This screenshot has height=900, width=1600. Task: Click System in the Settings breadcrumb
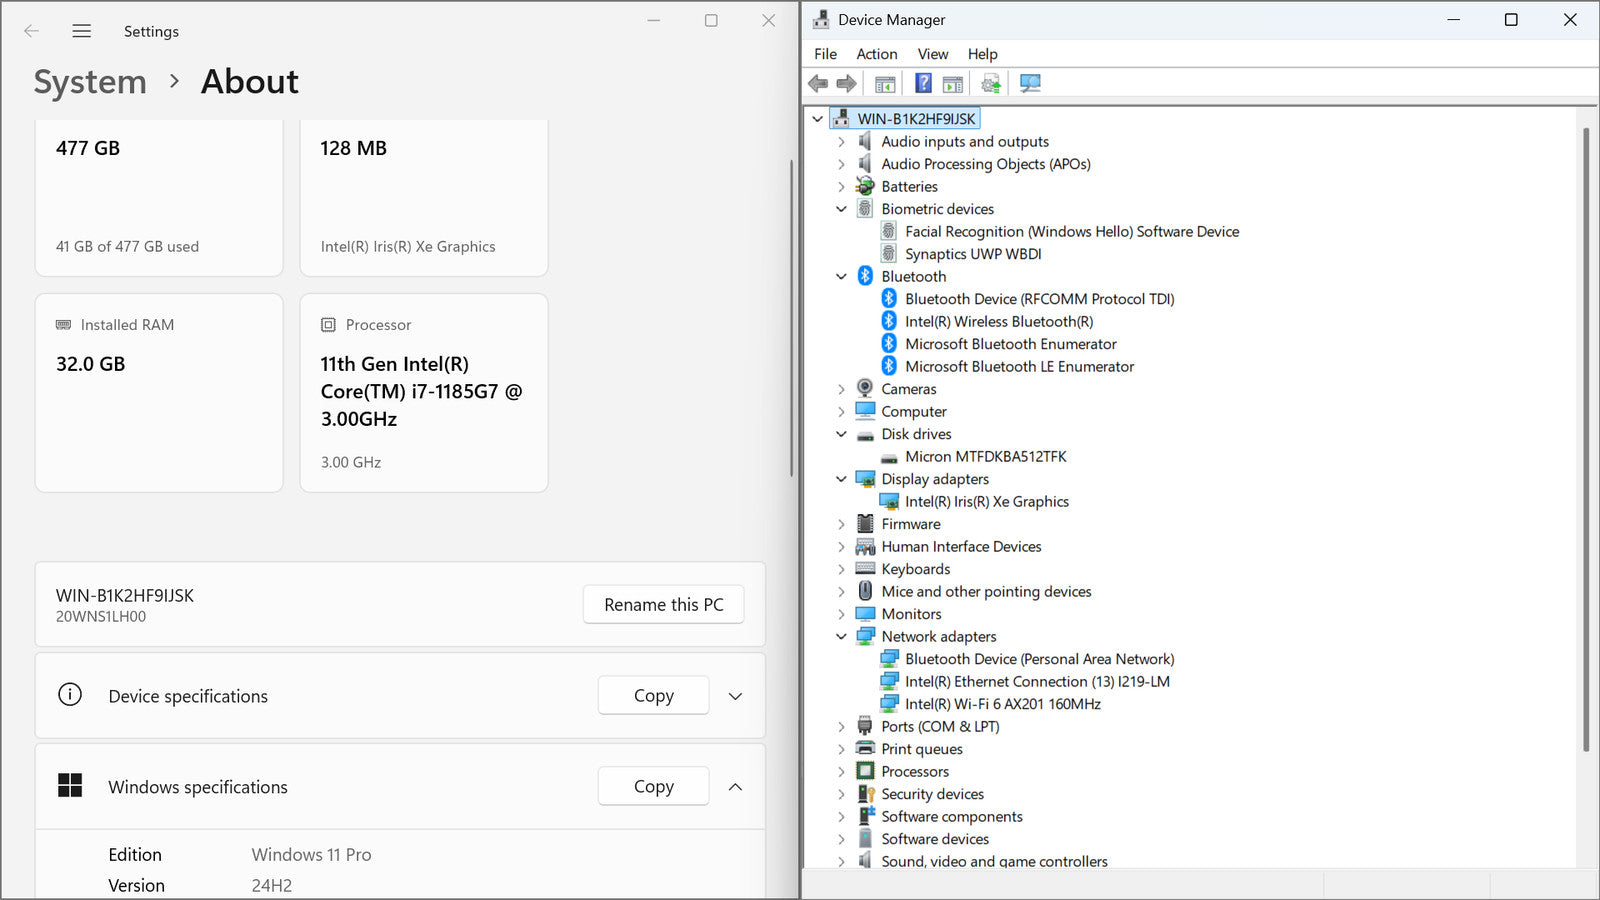[x=90, y=82]
